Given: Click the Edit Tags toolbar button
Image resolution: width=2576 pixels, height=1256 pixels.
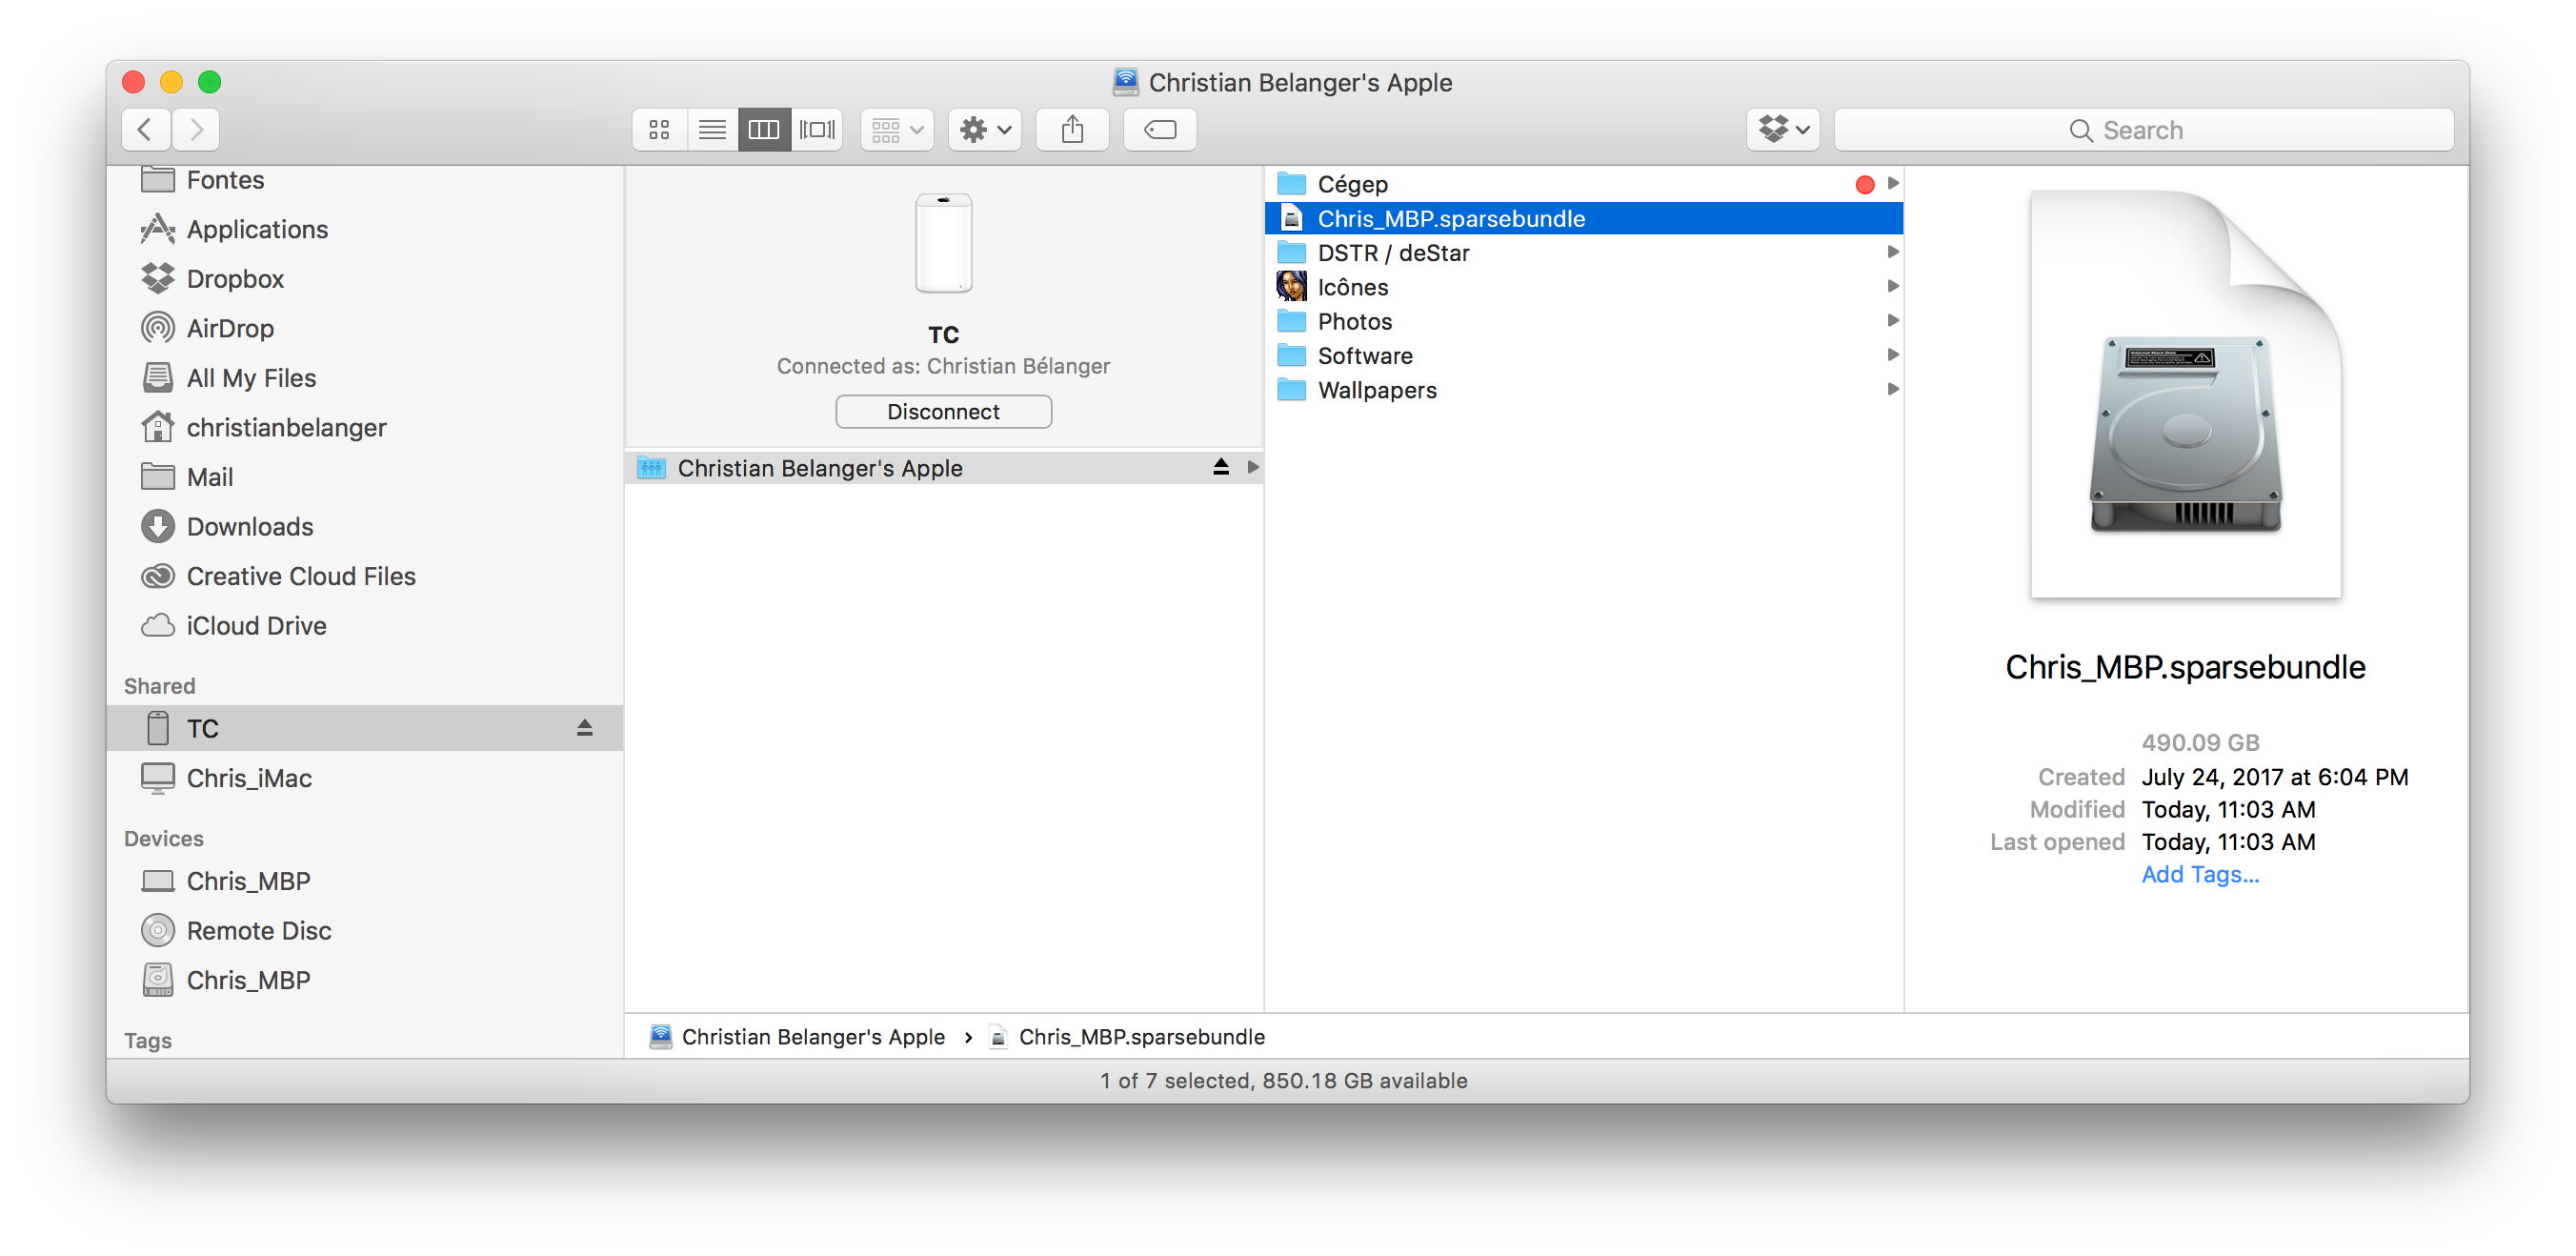Looking at the screenshot, I should tap(1160, 130).
